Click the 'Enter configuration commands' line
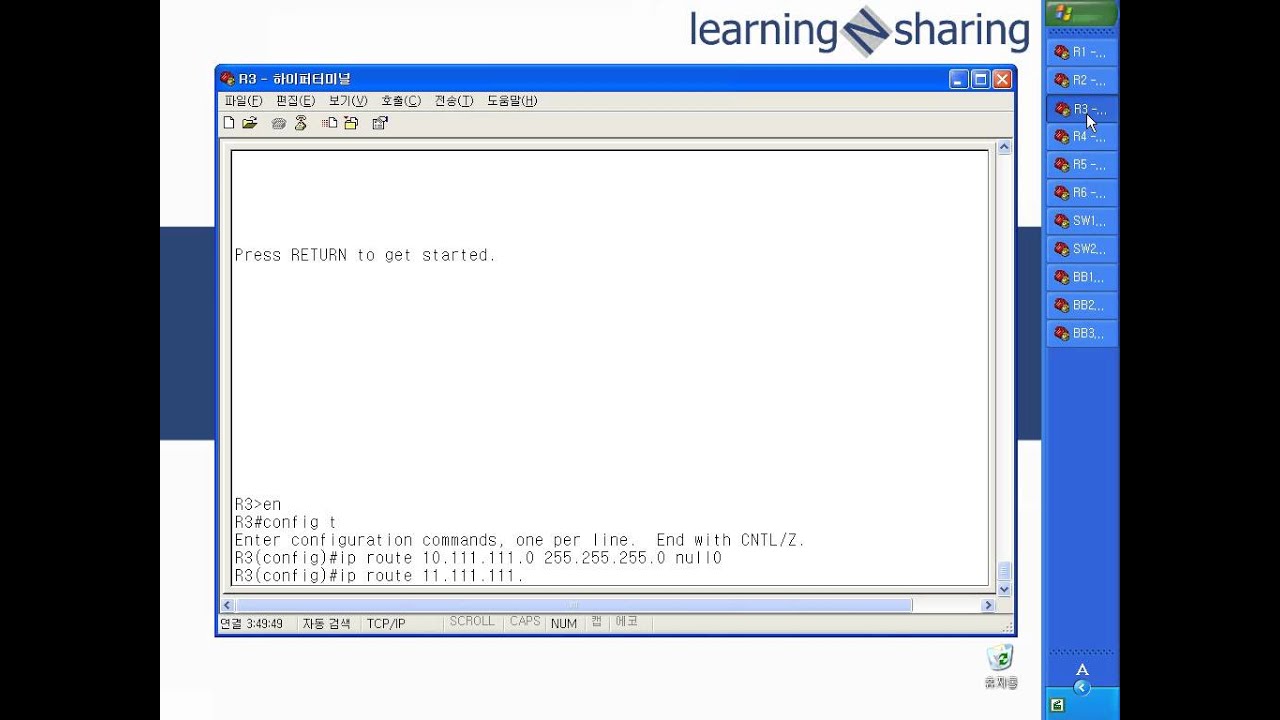1280x720 pixels. 520,540
